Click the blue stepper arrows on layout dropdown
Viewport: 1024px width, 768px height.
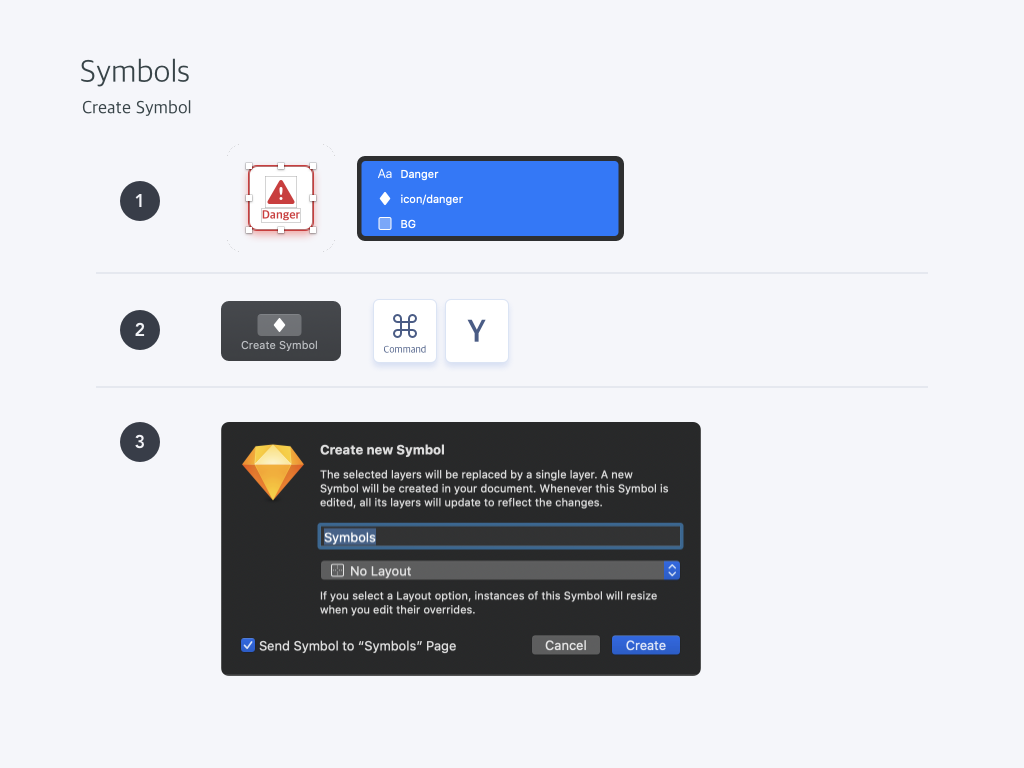[x=672, y=571]
